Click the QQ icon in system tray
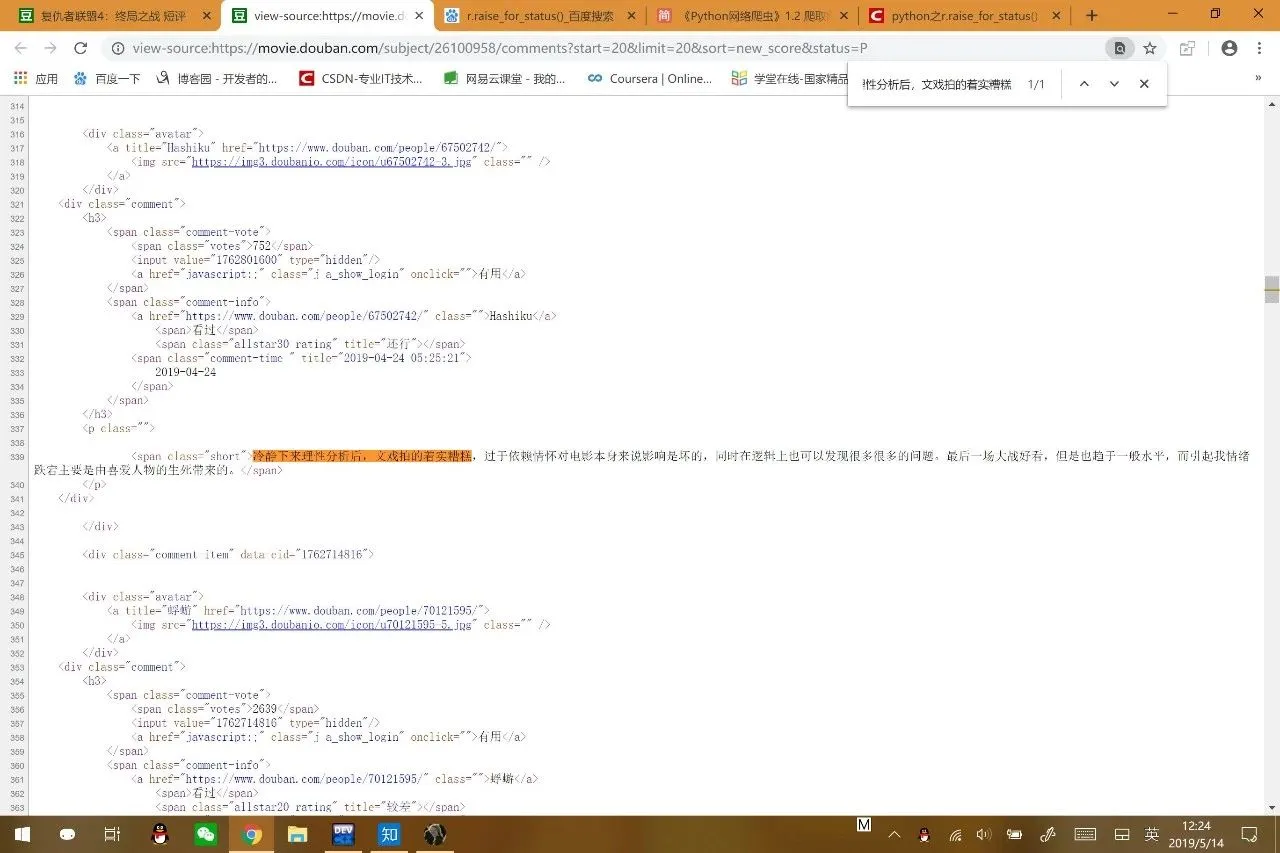 point(924,834)
